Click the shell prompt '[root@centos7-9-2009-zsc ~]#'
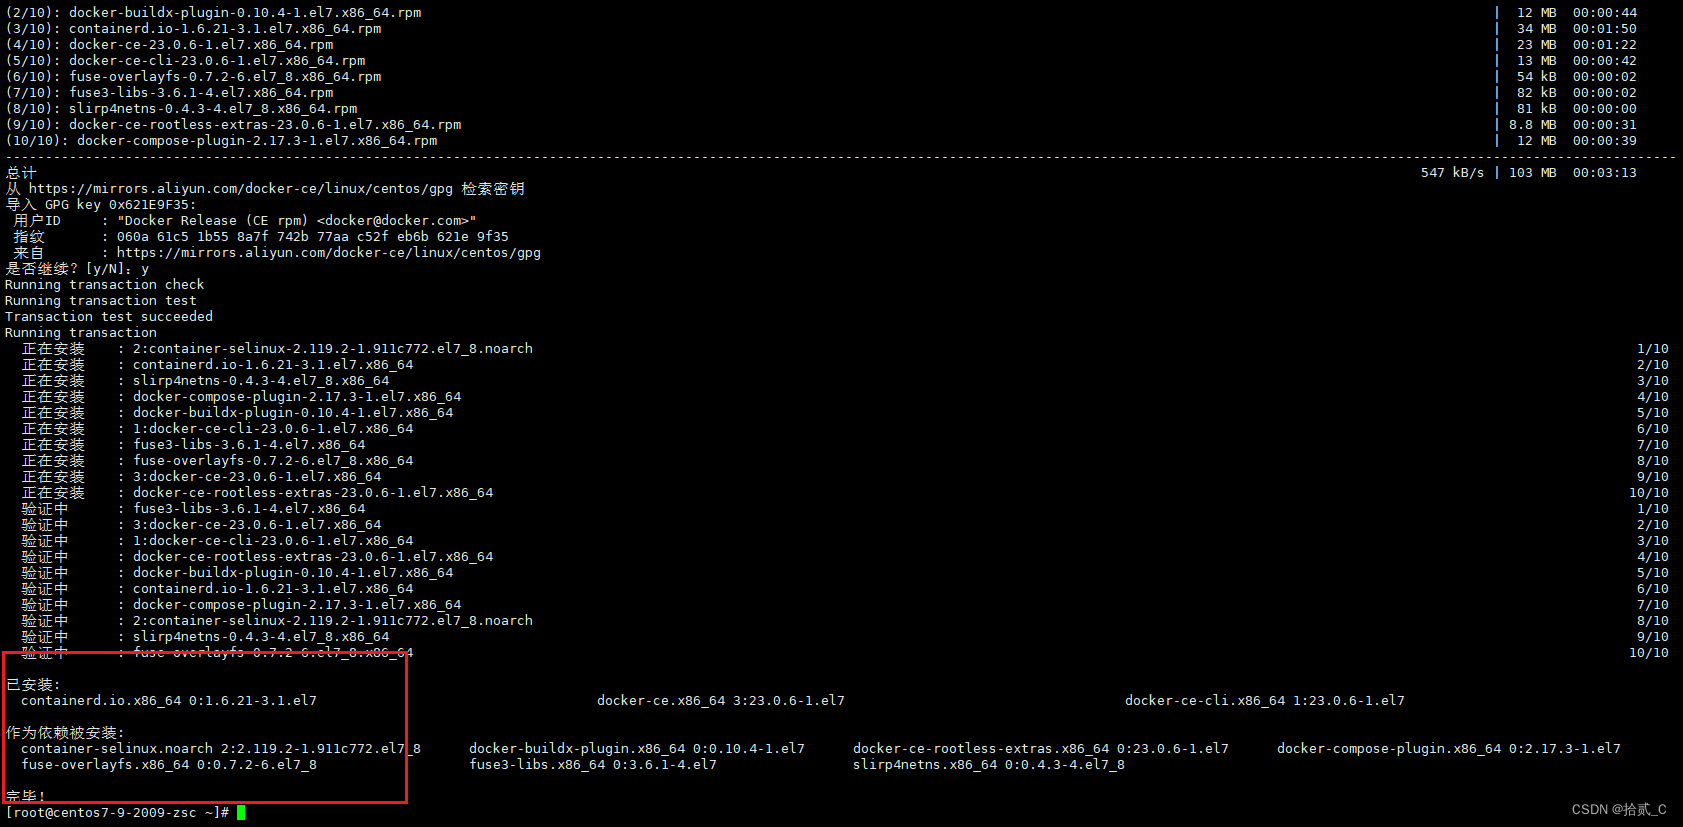 (118, 812)
